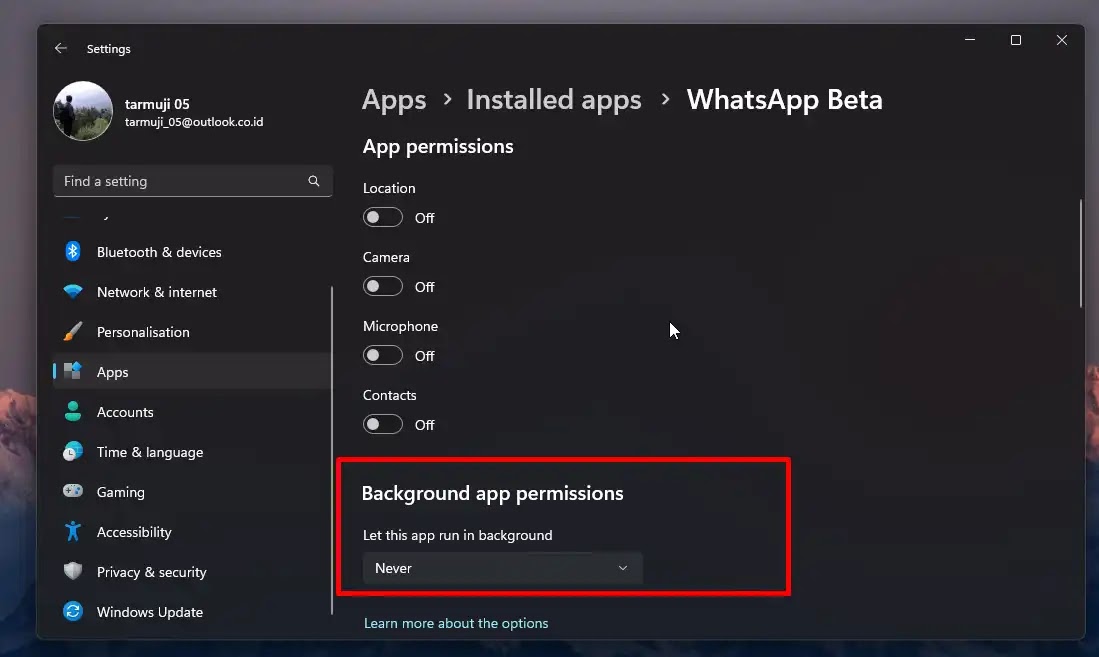Enable the Camera permission switch
This screenshot has height=657, width=1099.
coord(383,286)
